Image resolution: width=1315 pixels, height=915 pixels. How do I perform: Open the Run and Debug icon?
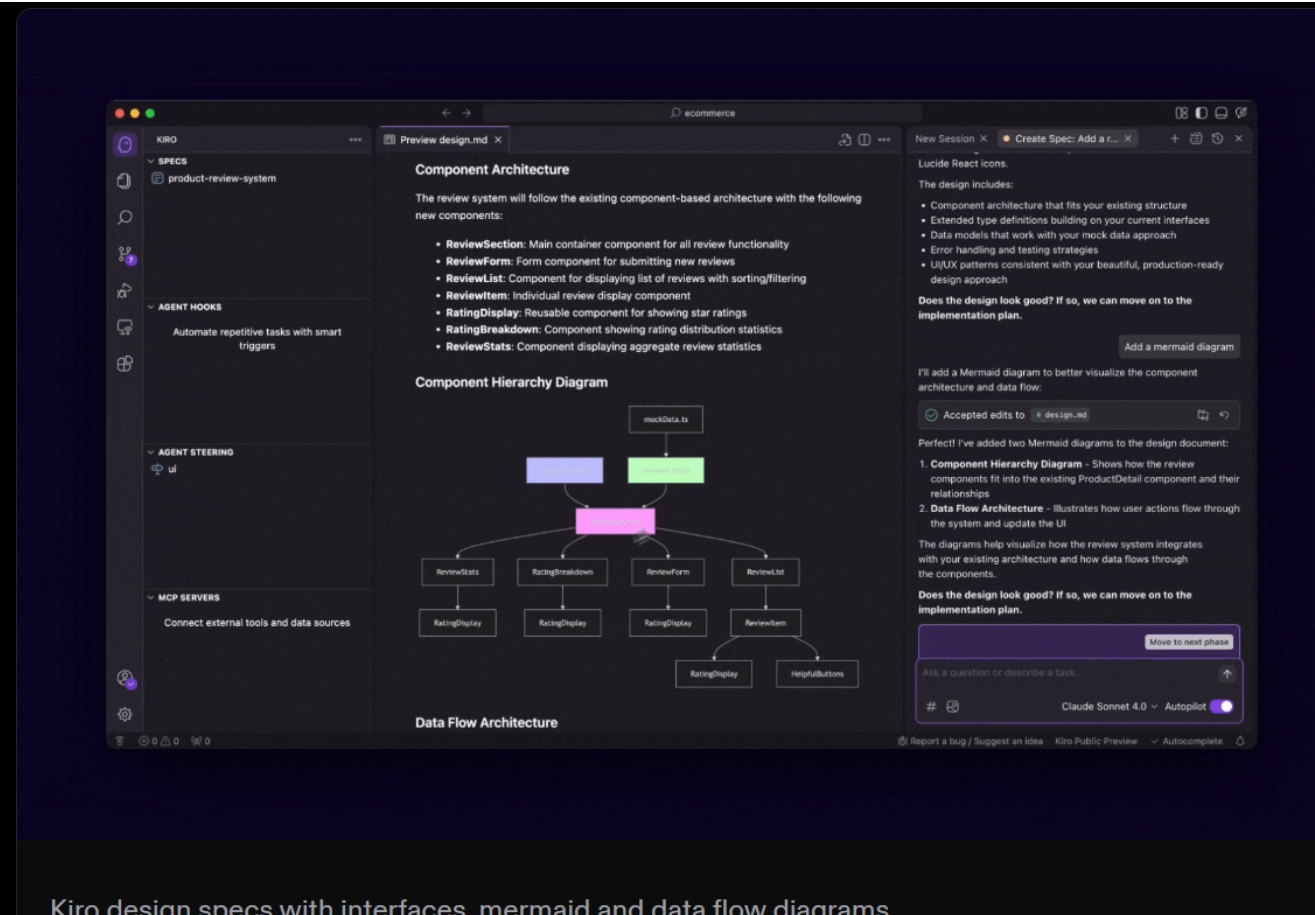tap(125, 292)
